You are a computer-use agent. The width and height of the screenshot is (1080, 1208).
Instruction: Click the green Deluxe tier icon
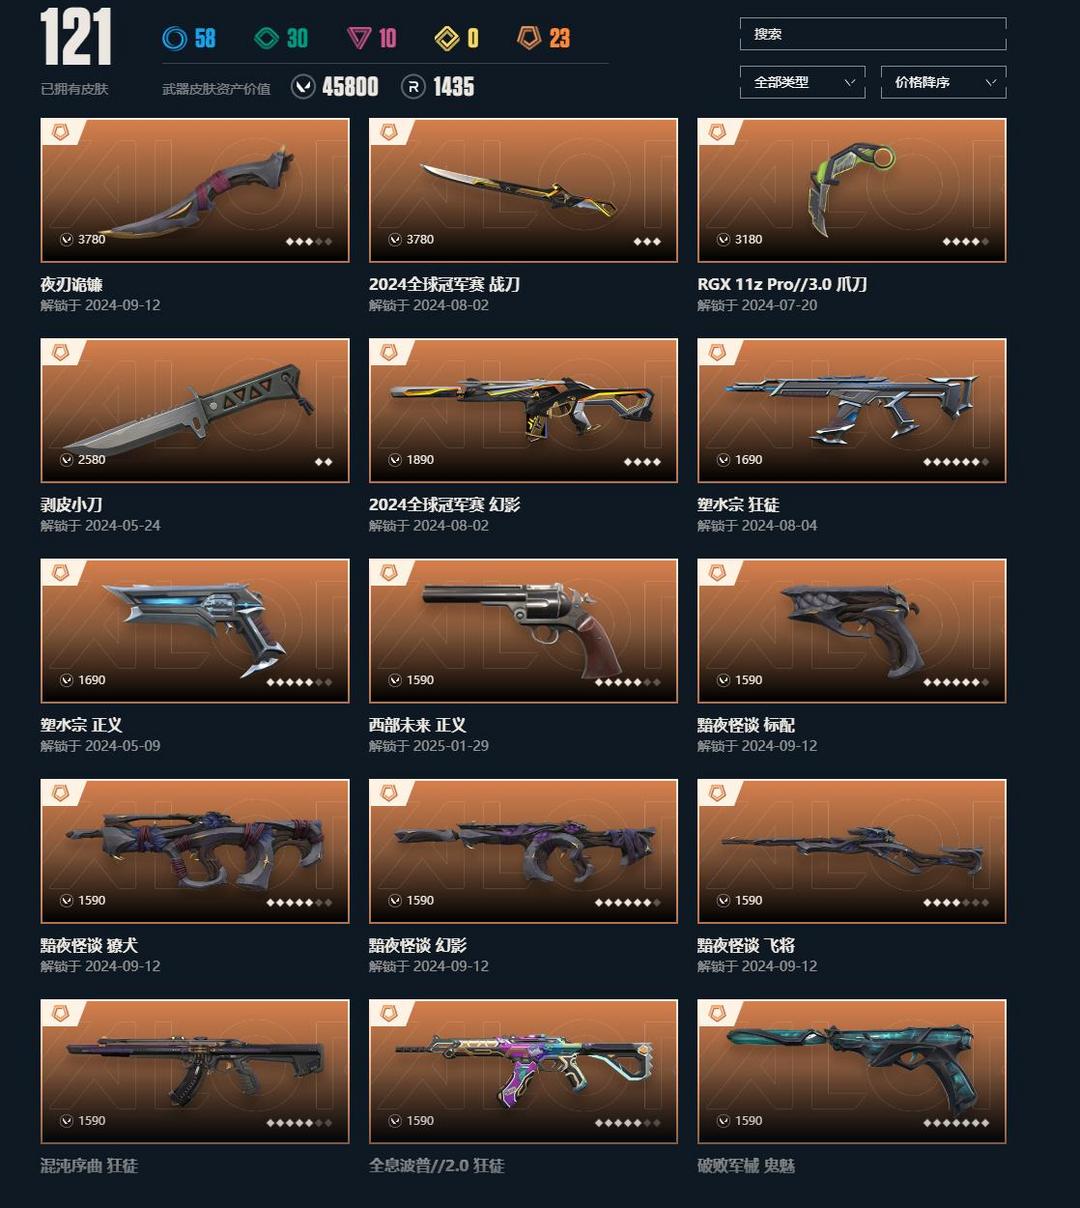click(267, 39)
